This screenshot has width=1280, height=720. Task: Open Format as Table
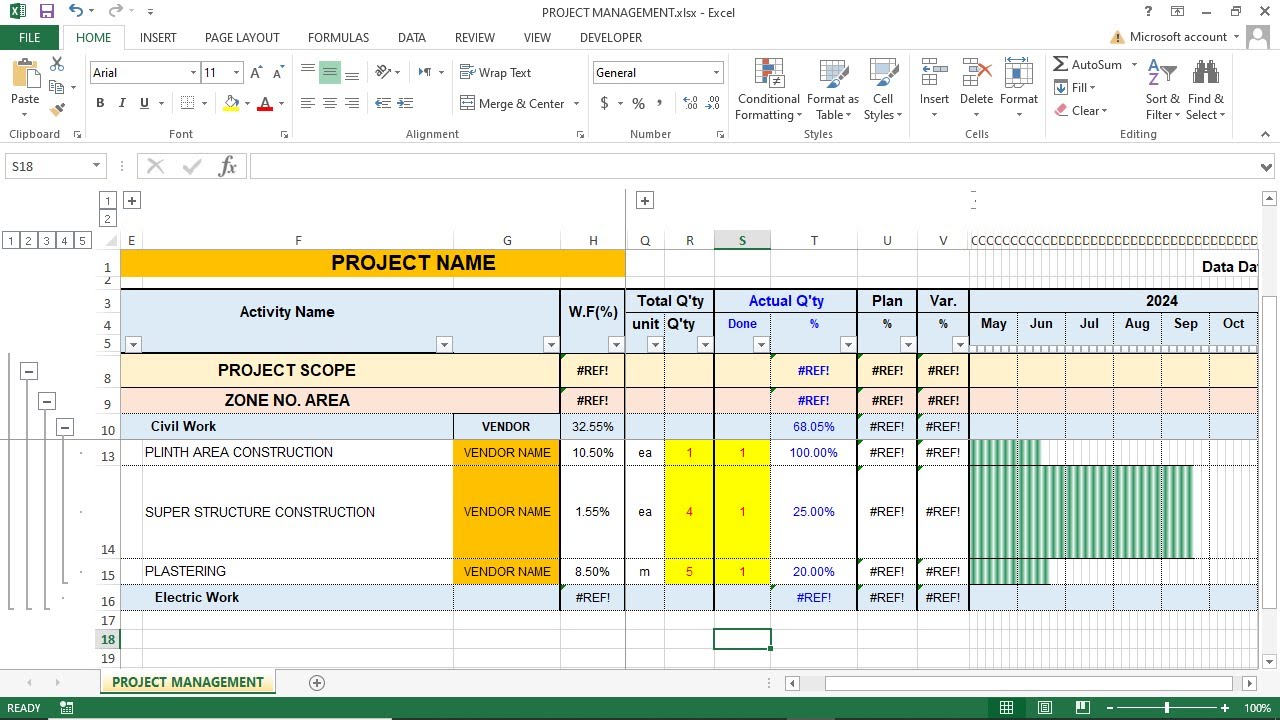(x=832, y=90)
